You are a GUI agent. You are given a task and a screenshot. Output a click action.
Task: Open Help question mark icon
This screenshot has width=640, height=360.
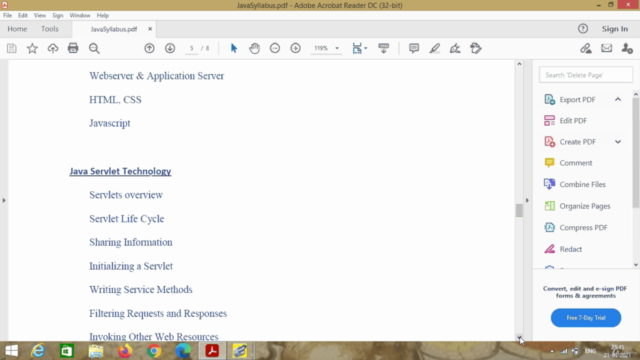point(583,29)
